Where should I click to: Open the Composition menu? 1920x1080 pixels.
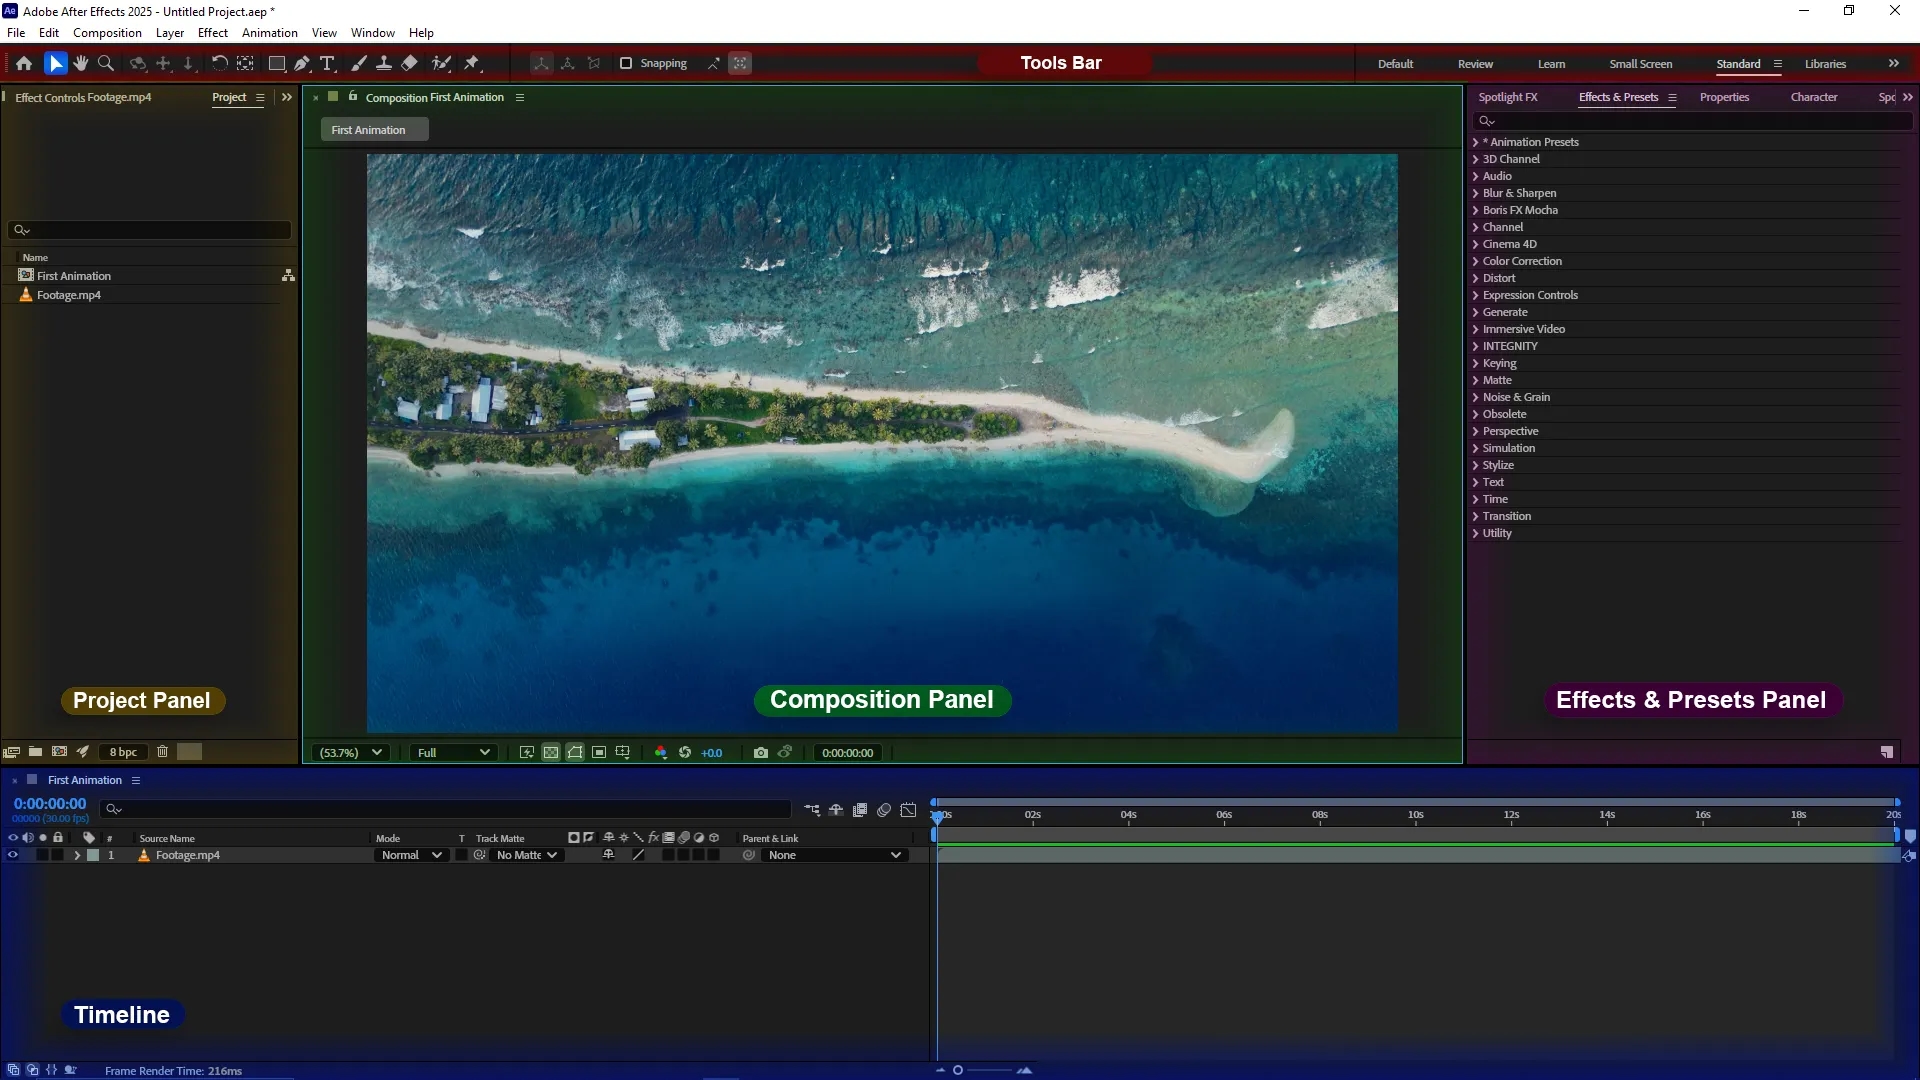coord(107,33)
